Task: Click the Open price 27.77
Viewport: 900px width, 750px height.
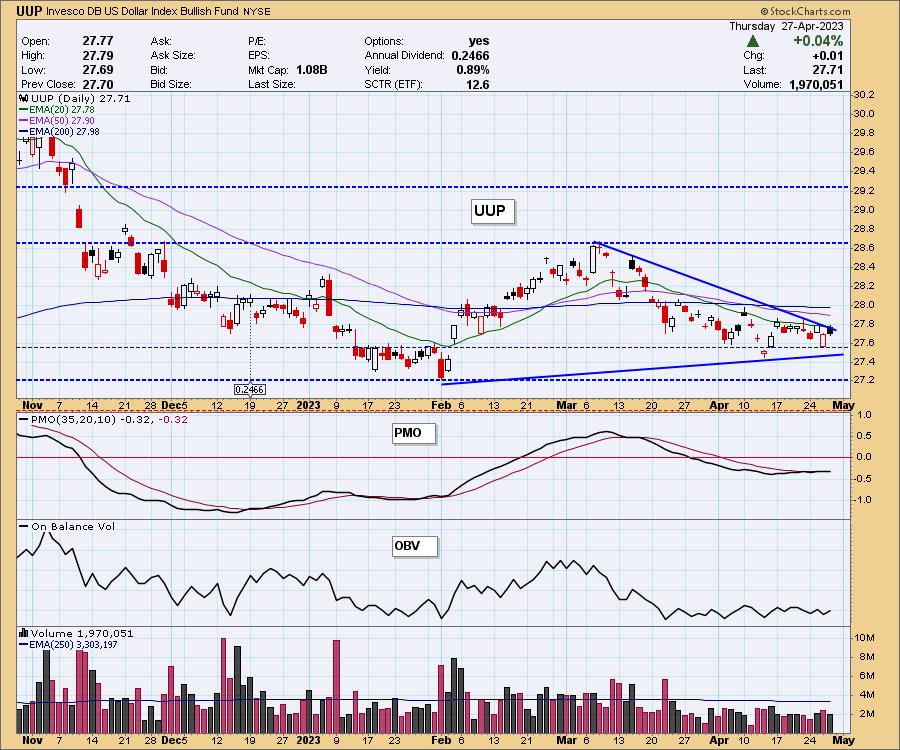Action: (x=98, y=41)
